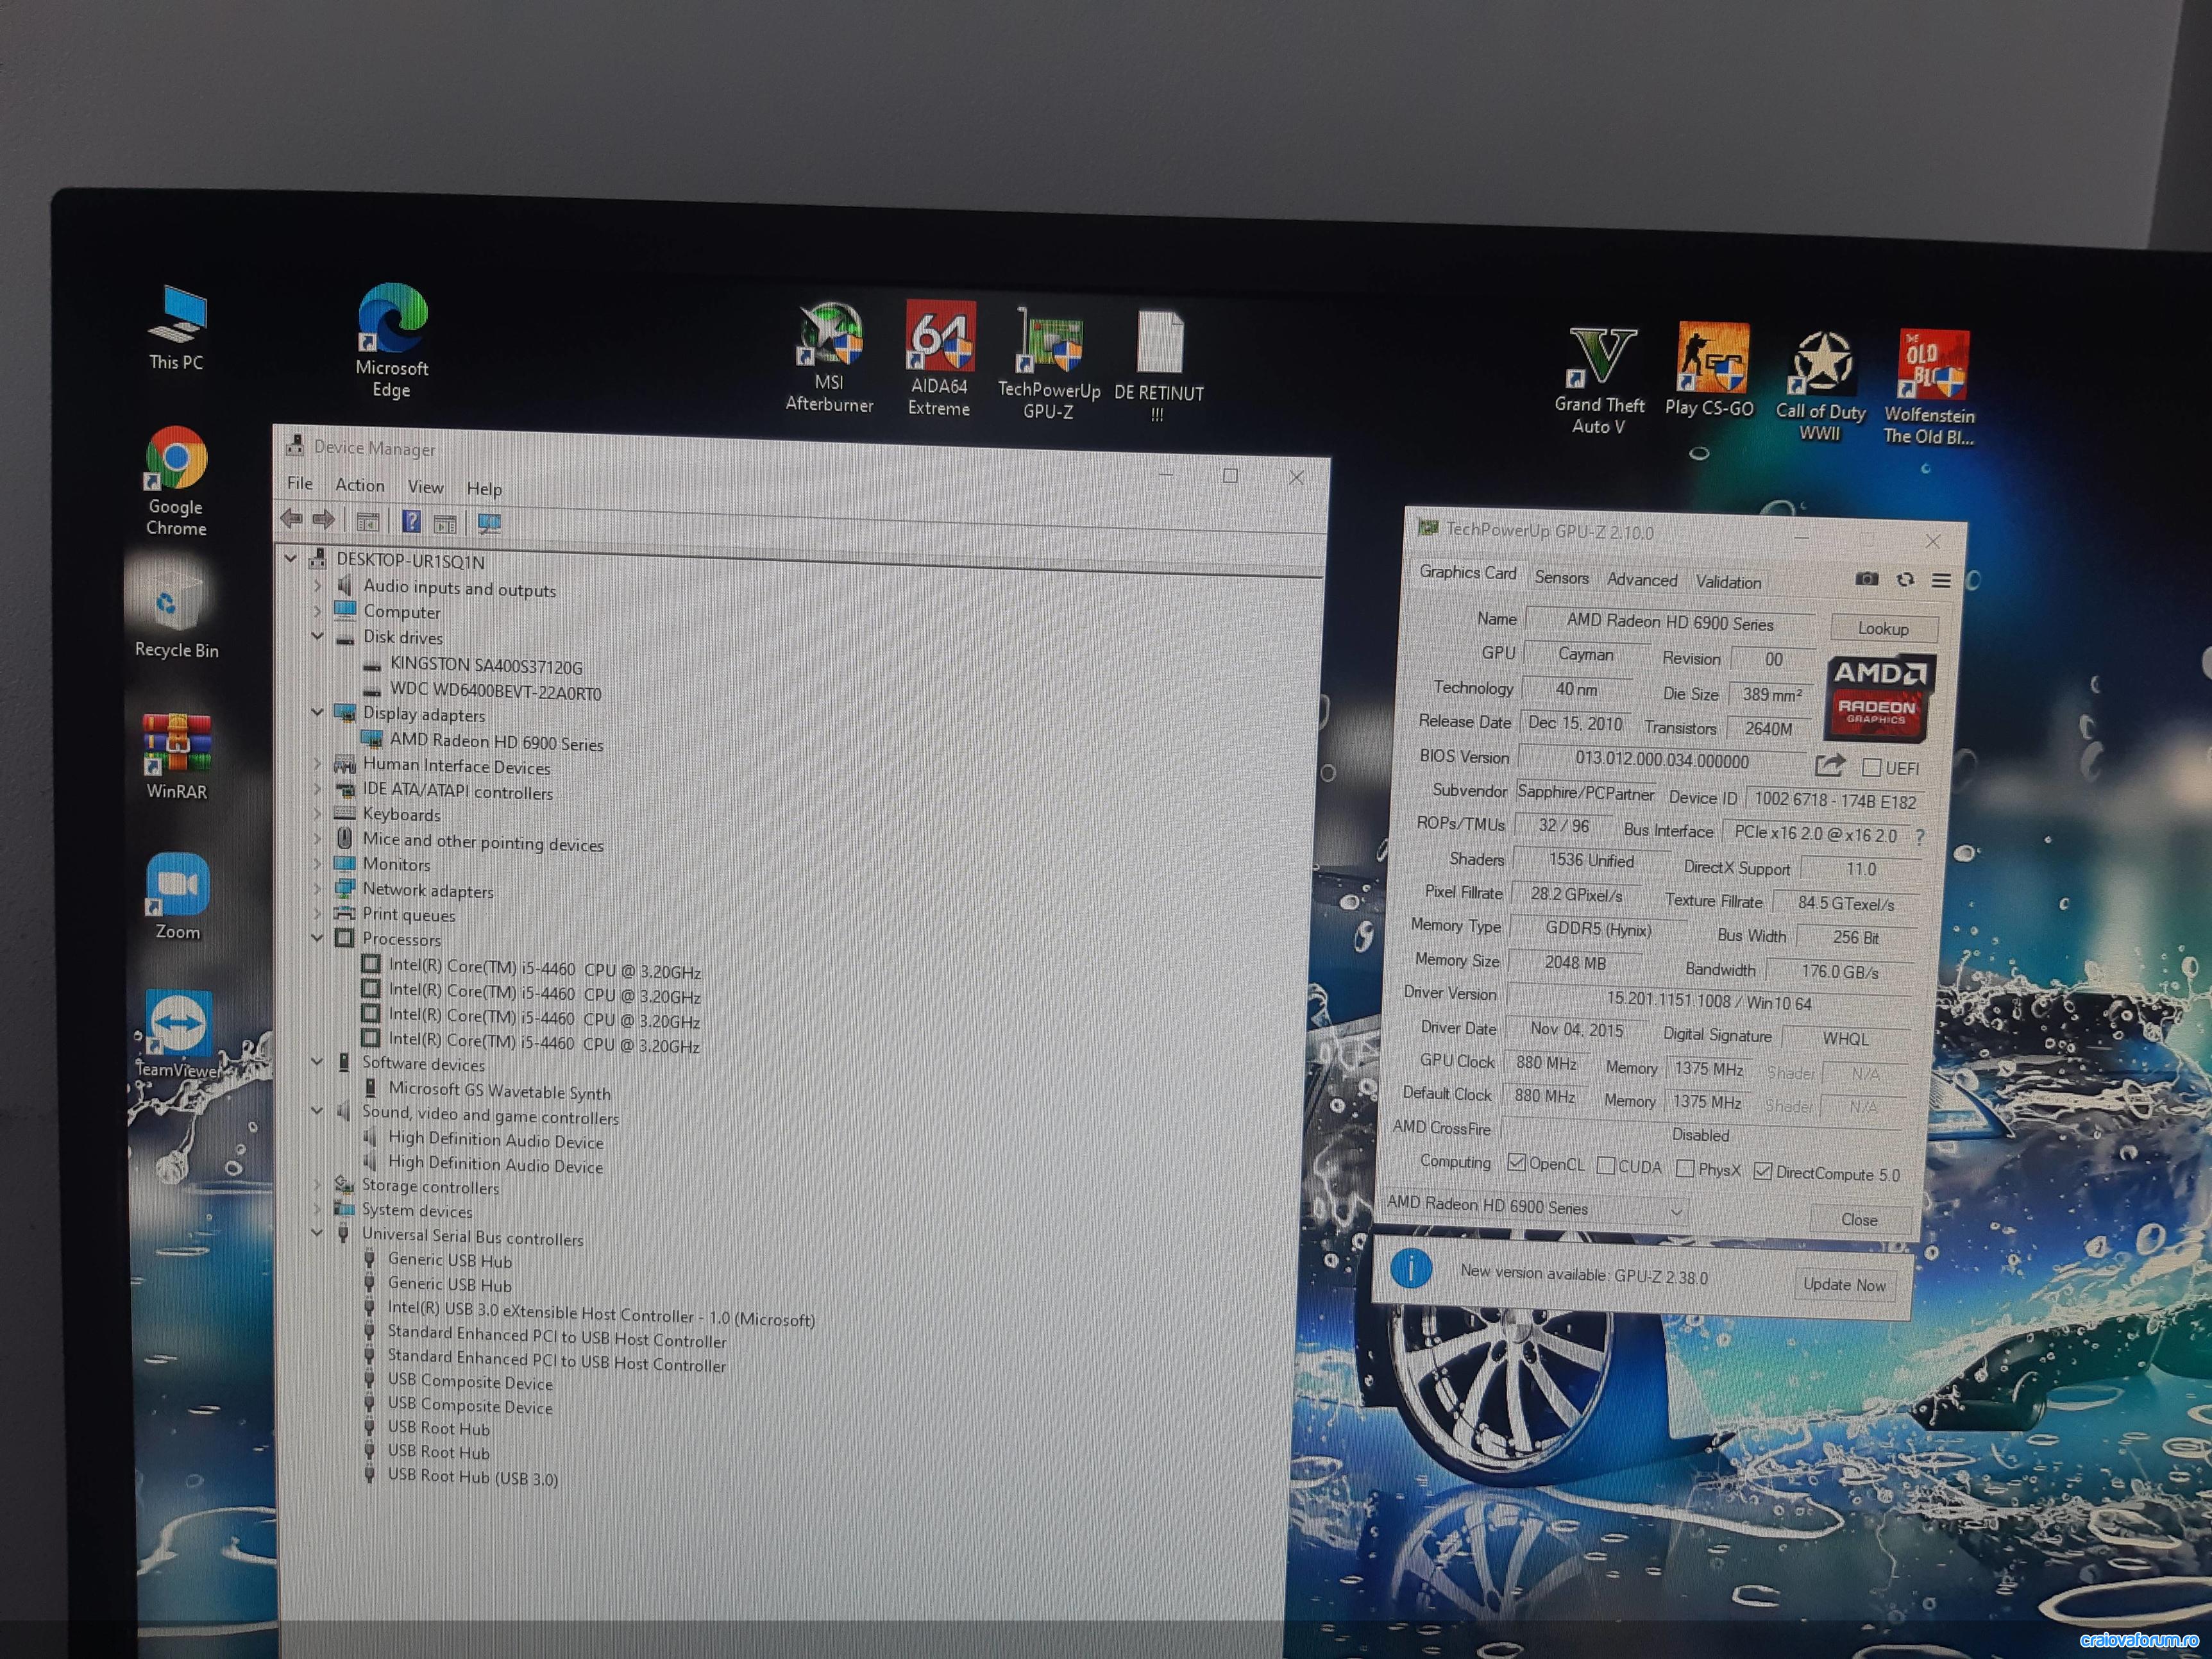
Task: Click the GPU-Z refresh icon
Action: (1905, 580)
